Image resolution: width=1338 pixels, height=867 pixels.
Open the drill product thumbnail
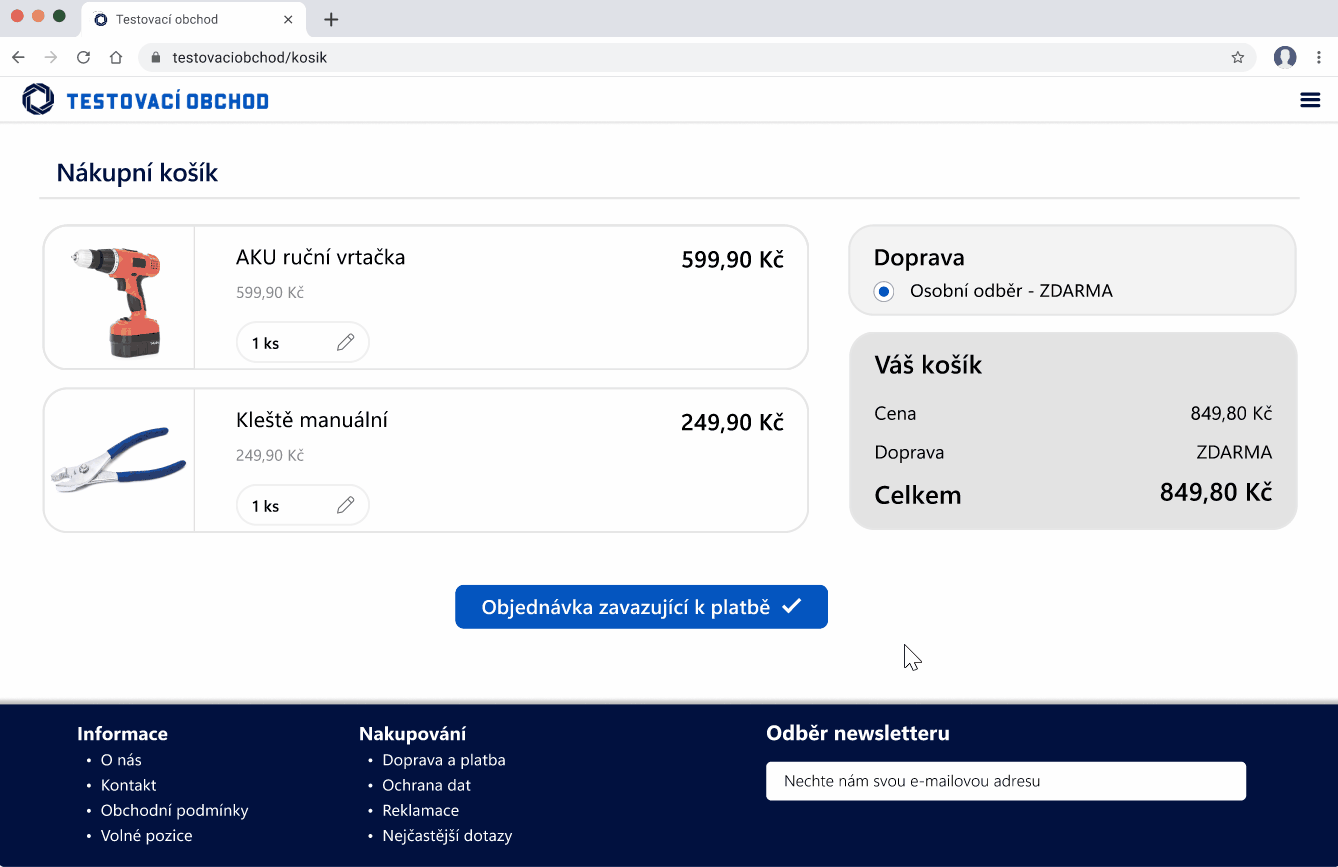click(118, 296)
